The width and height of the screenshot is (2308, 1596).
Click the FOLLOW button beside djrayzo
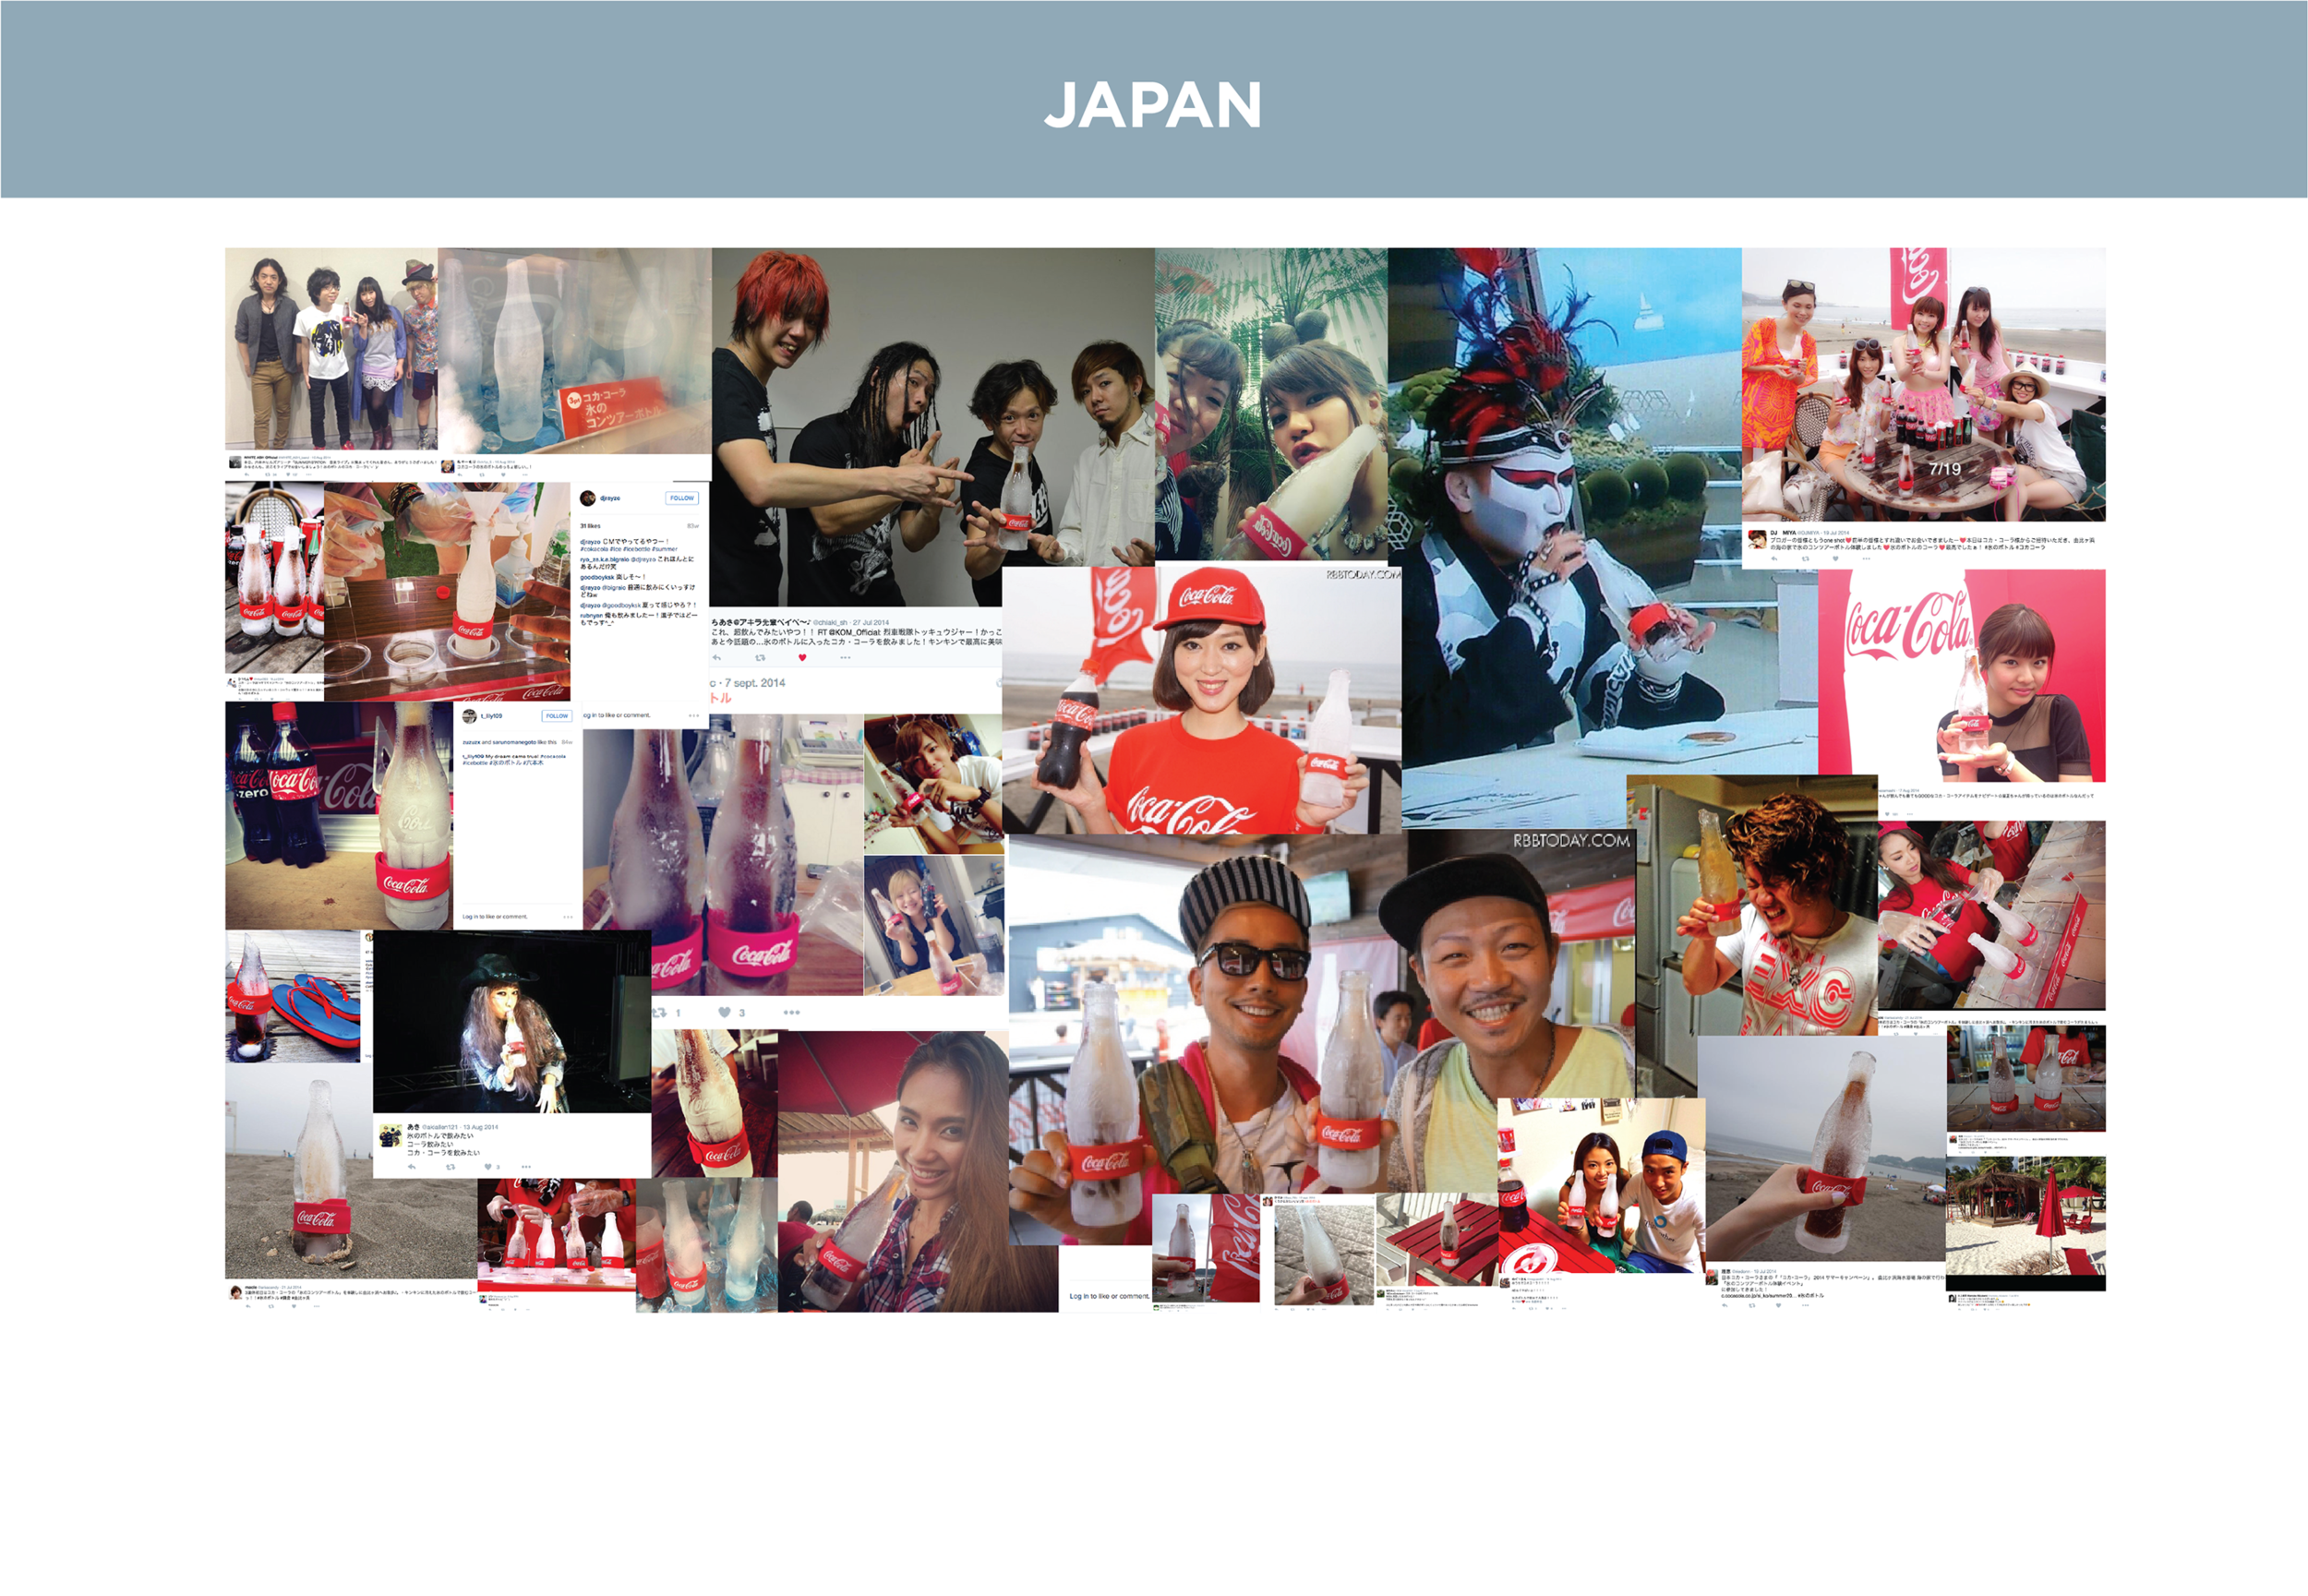pos(681,498)
